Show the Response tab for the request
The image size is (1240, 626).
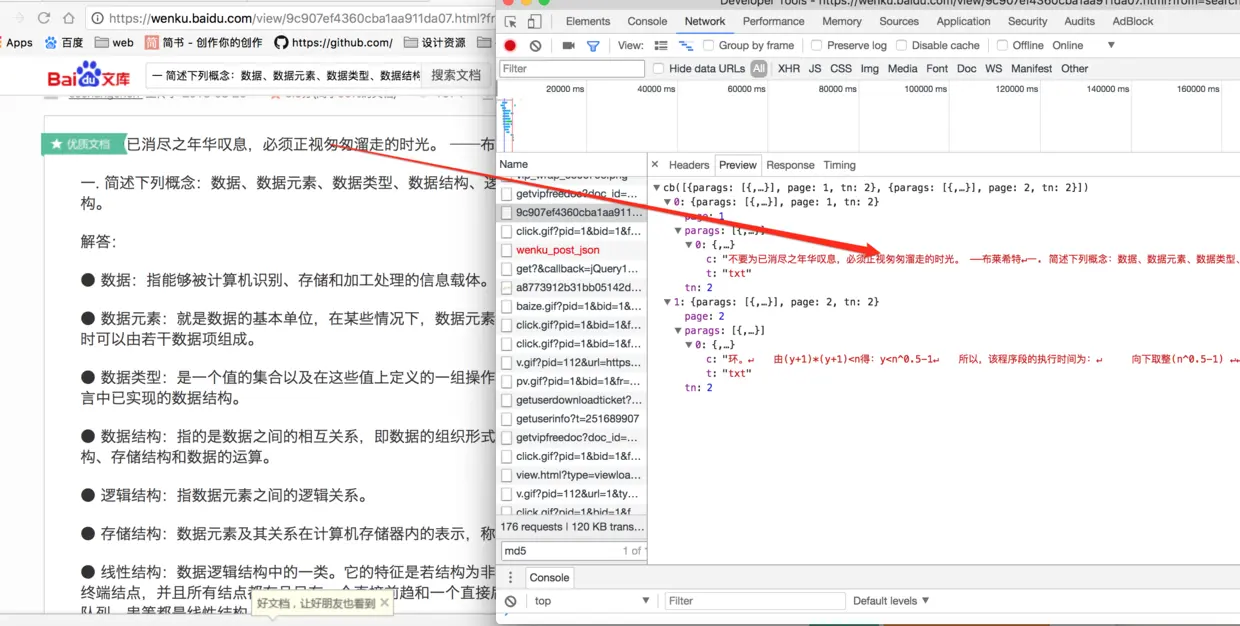[790, 165]
